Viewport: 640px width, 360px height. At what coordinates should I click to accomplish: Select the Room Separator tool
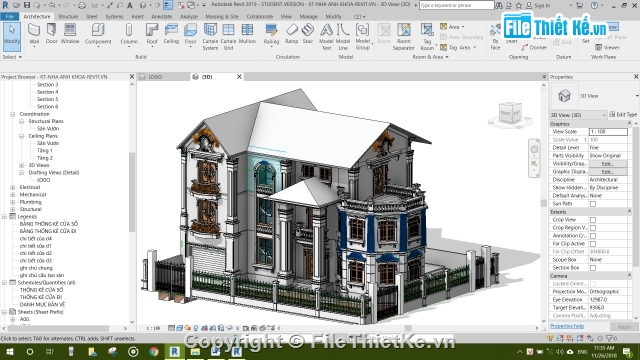(404, 37)
